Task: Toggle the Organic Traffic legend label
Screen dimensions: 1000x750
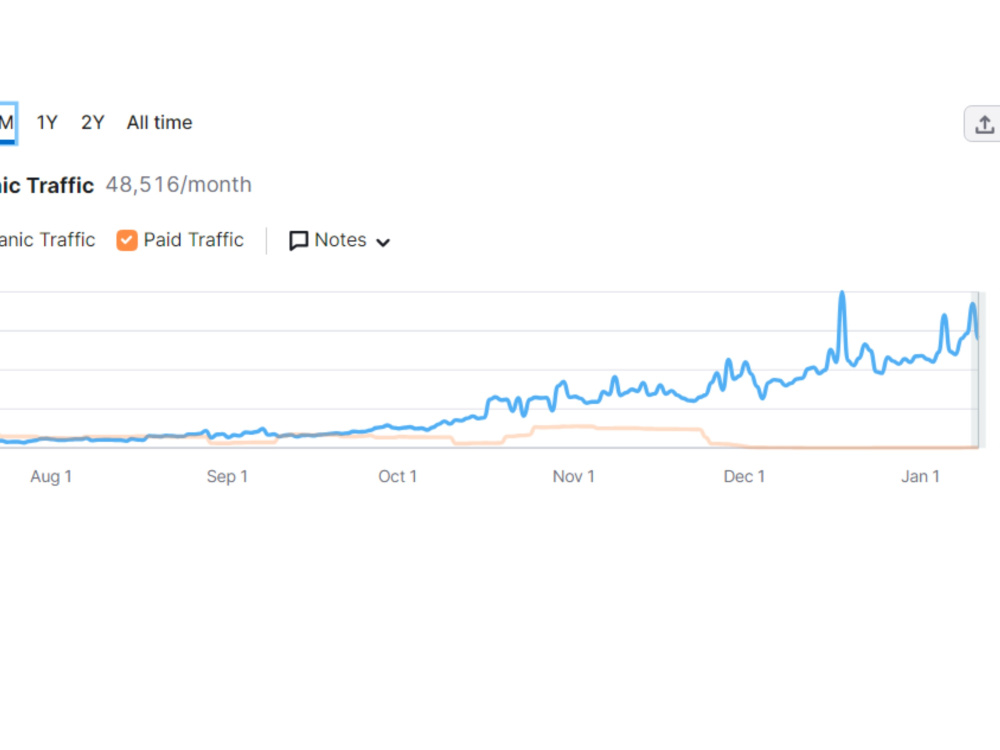Action: 47,240
